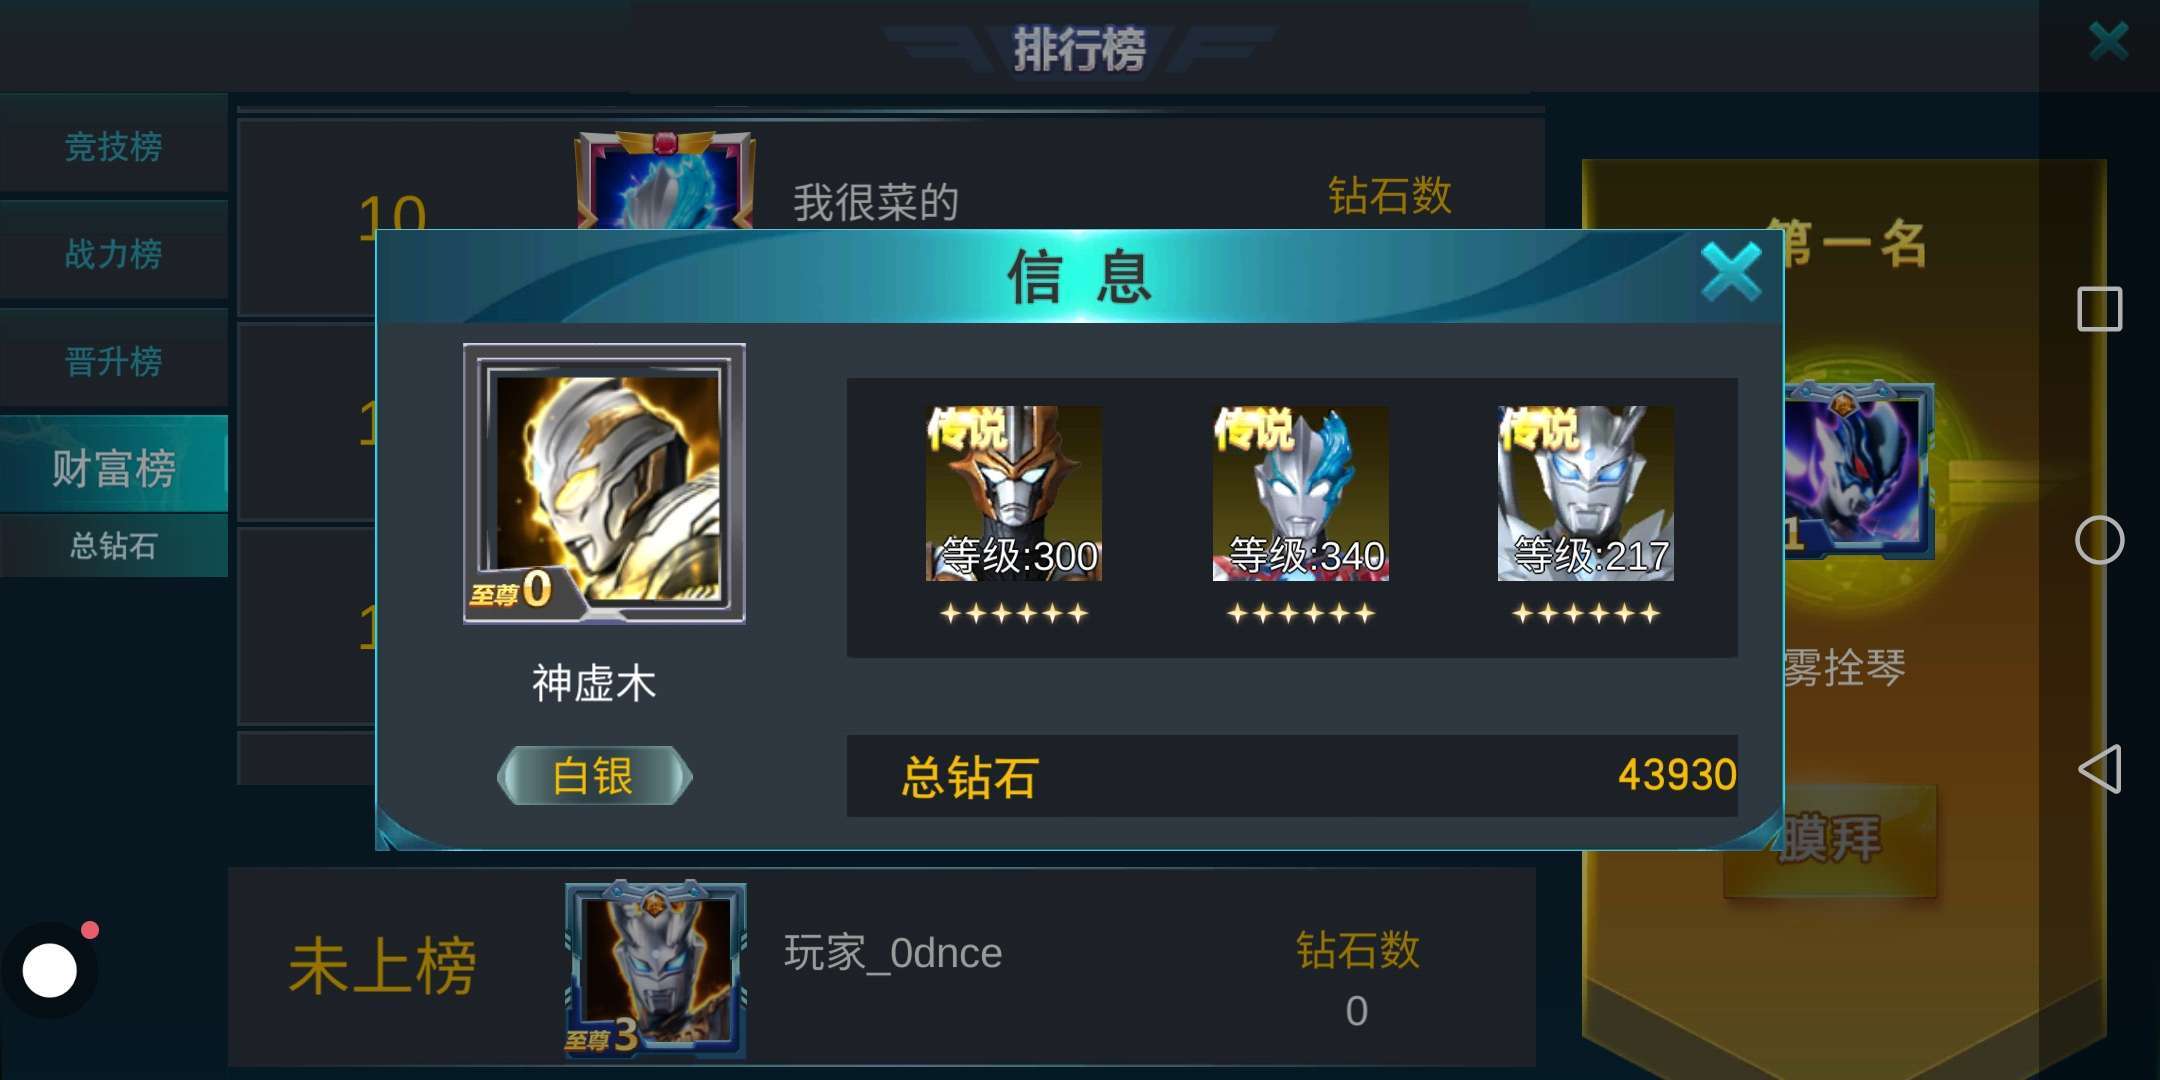Select the level 300 legendary hero icon
Image resolution: width=2160 pixels, height=1080 pixels.
(1014, 493)
